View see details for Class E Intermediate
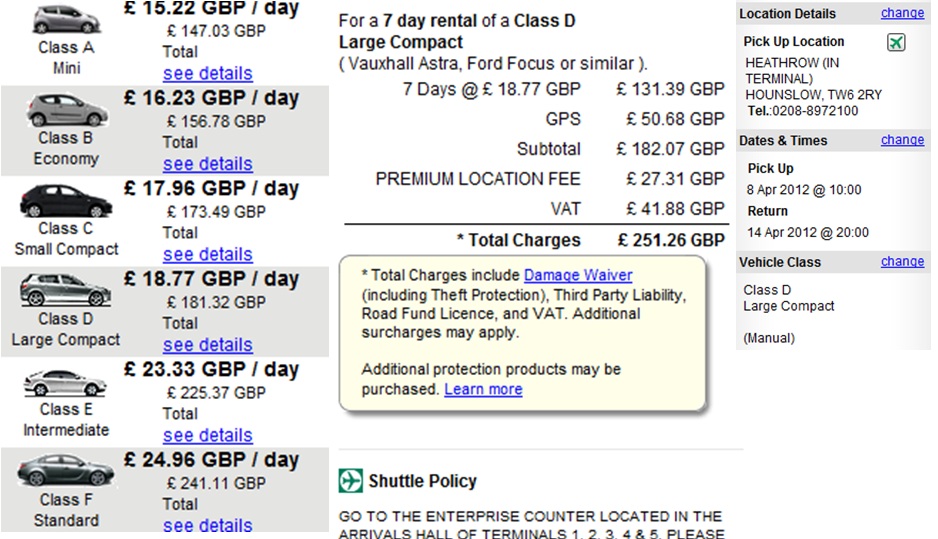The height and width of the screenshot is (539, 938). pyautogui.click(x=208, y=435)
